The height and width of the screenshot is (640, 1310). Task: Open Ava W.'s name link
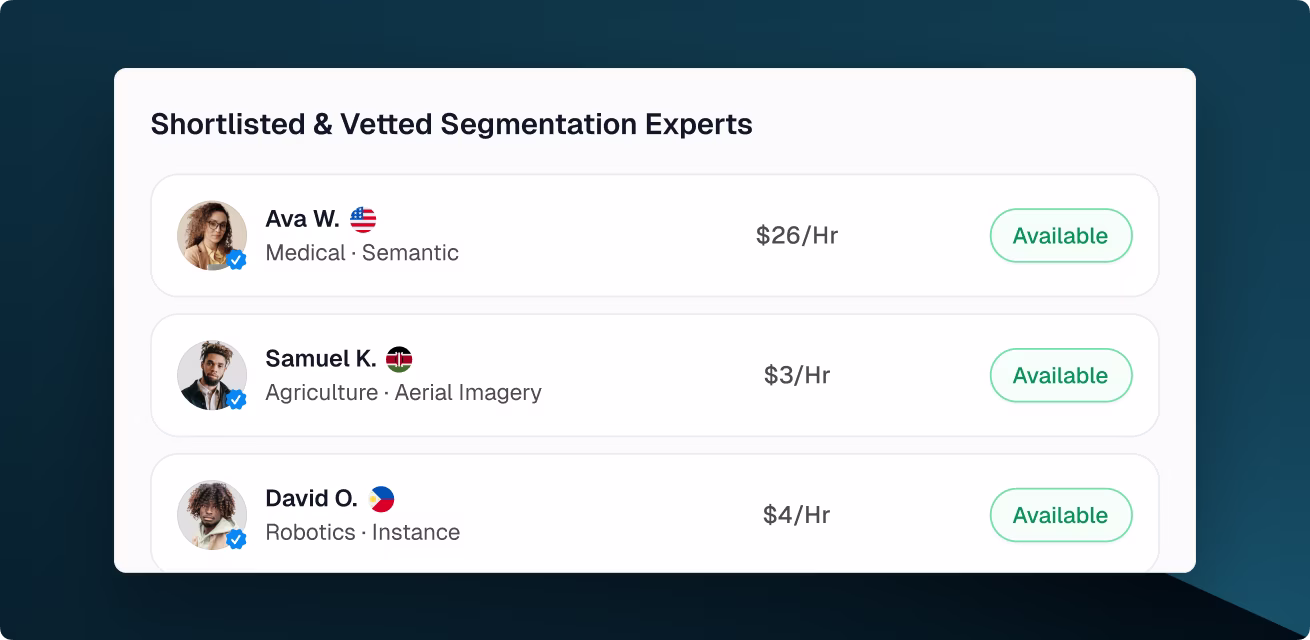[300, 218]
